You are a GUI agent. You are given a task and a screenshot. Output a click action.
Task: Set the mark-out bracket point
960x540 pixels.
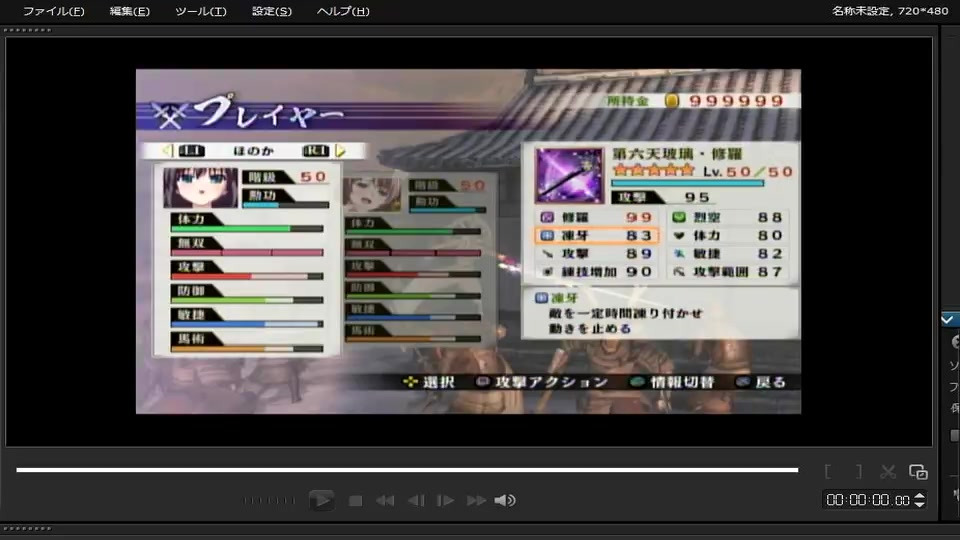(860, 471)
